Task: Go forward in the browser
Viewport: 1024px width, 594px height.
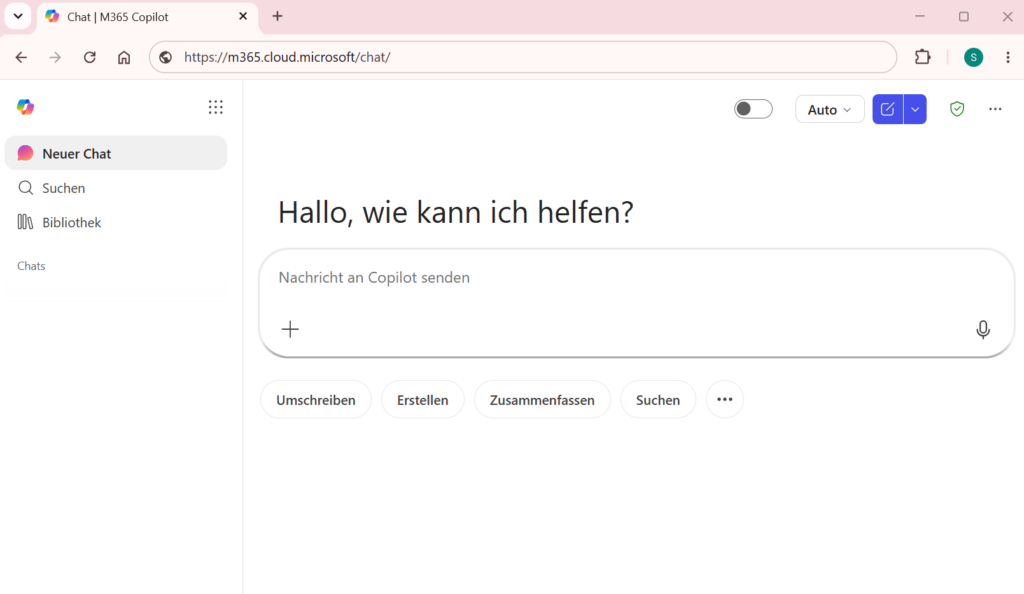Action: 56,57
